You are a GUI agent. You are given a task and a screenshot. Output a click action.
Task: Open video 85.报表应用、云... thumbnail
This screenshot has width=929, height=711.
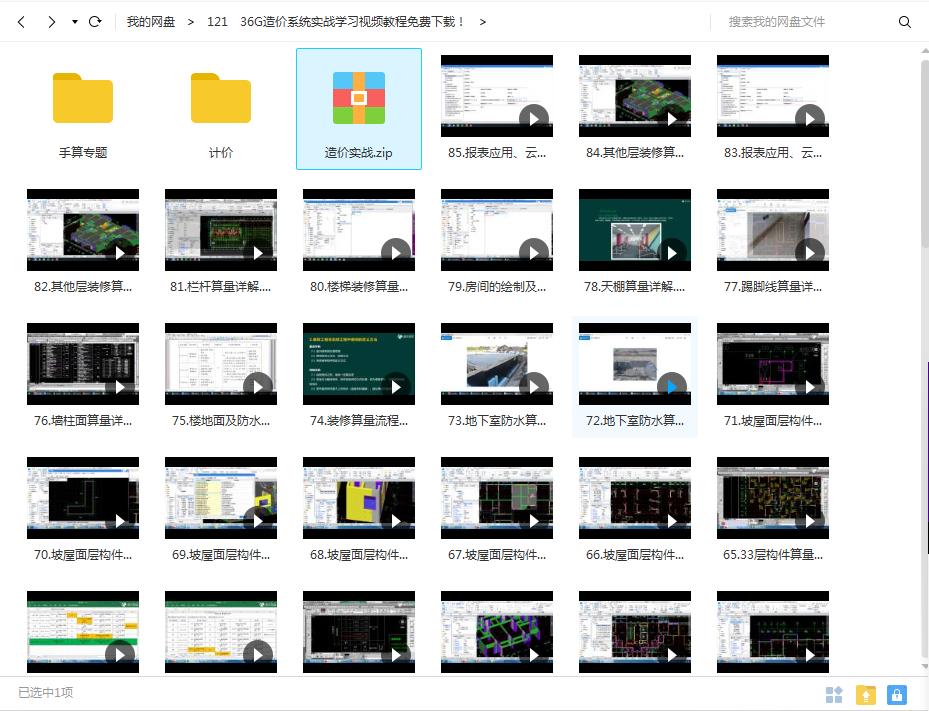[497, 96]
